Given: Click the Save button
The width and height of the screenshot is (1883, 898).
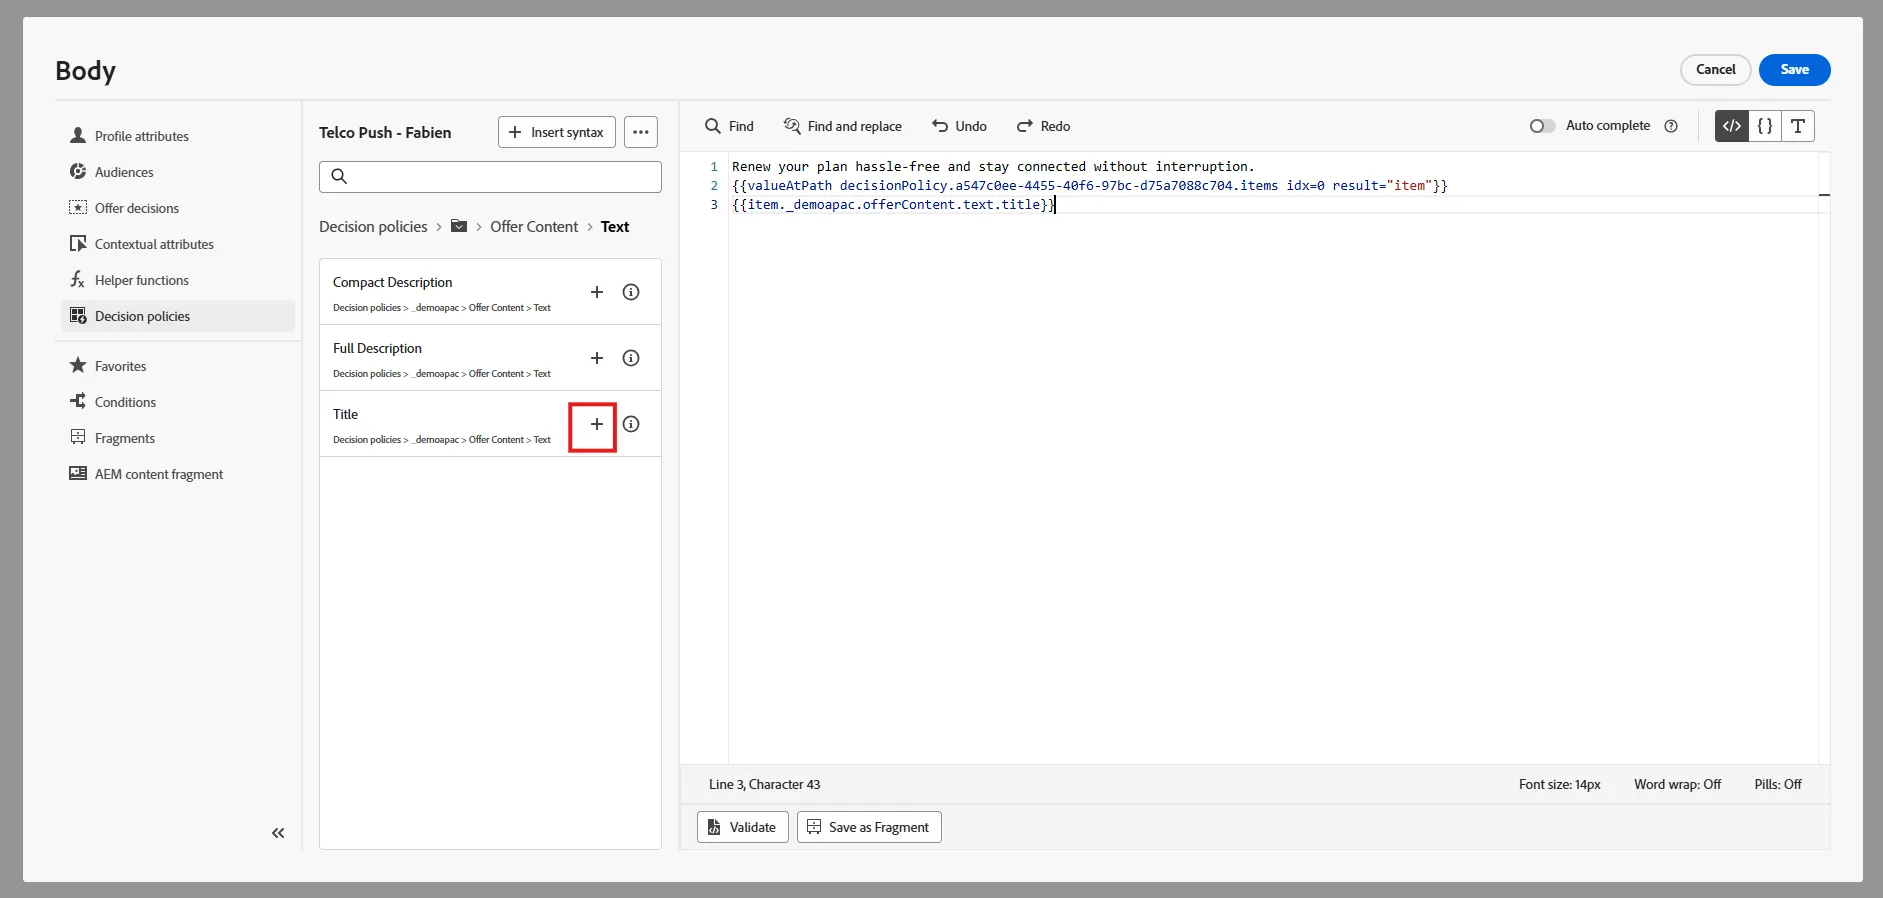Looking at the screenshot, I should (x=1795, y=70).
